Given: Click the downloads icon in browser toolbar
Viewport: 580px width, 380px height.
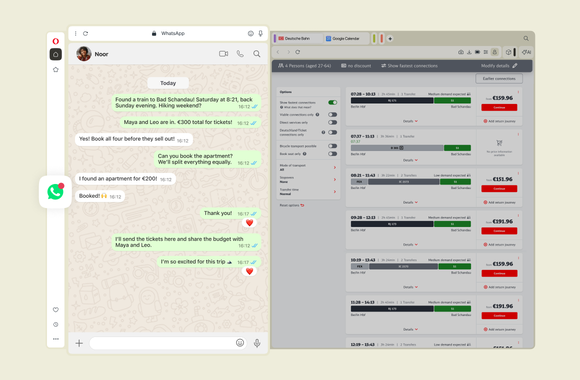Looking at the screenshot, I should [469, 52].
